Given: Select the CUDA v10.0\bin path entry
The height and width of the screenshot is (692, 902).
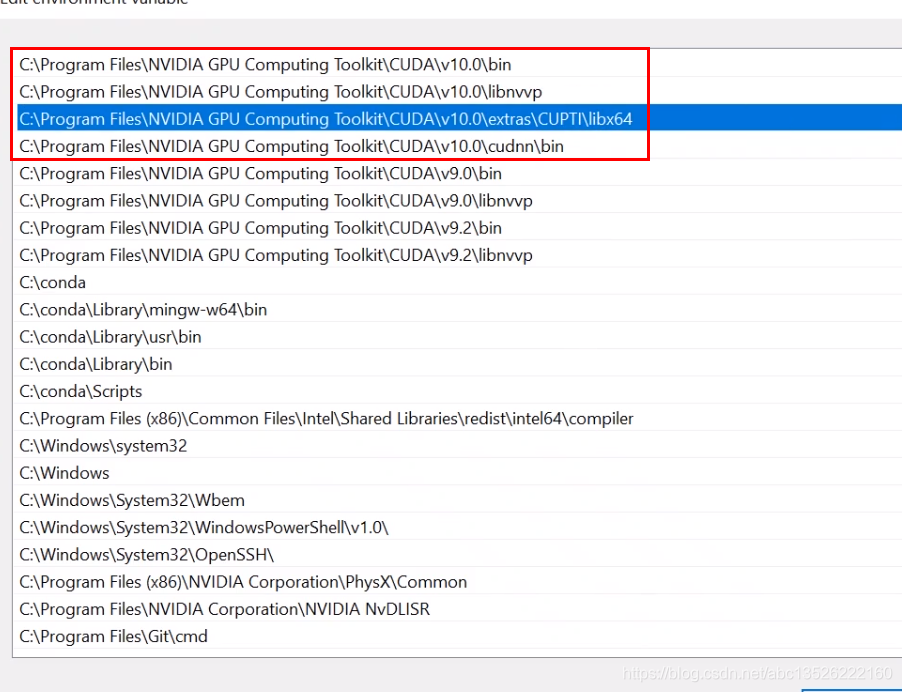Looking at the screenshot, I should (459, 64).
